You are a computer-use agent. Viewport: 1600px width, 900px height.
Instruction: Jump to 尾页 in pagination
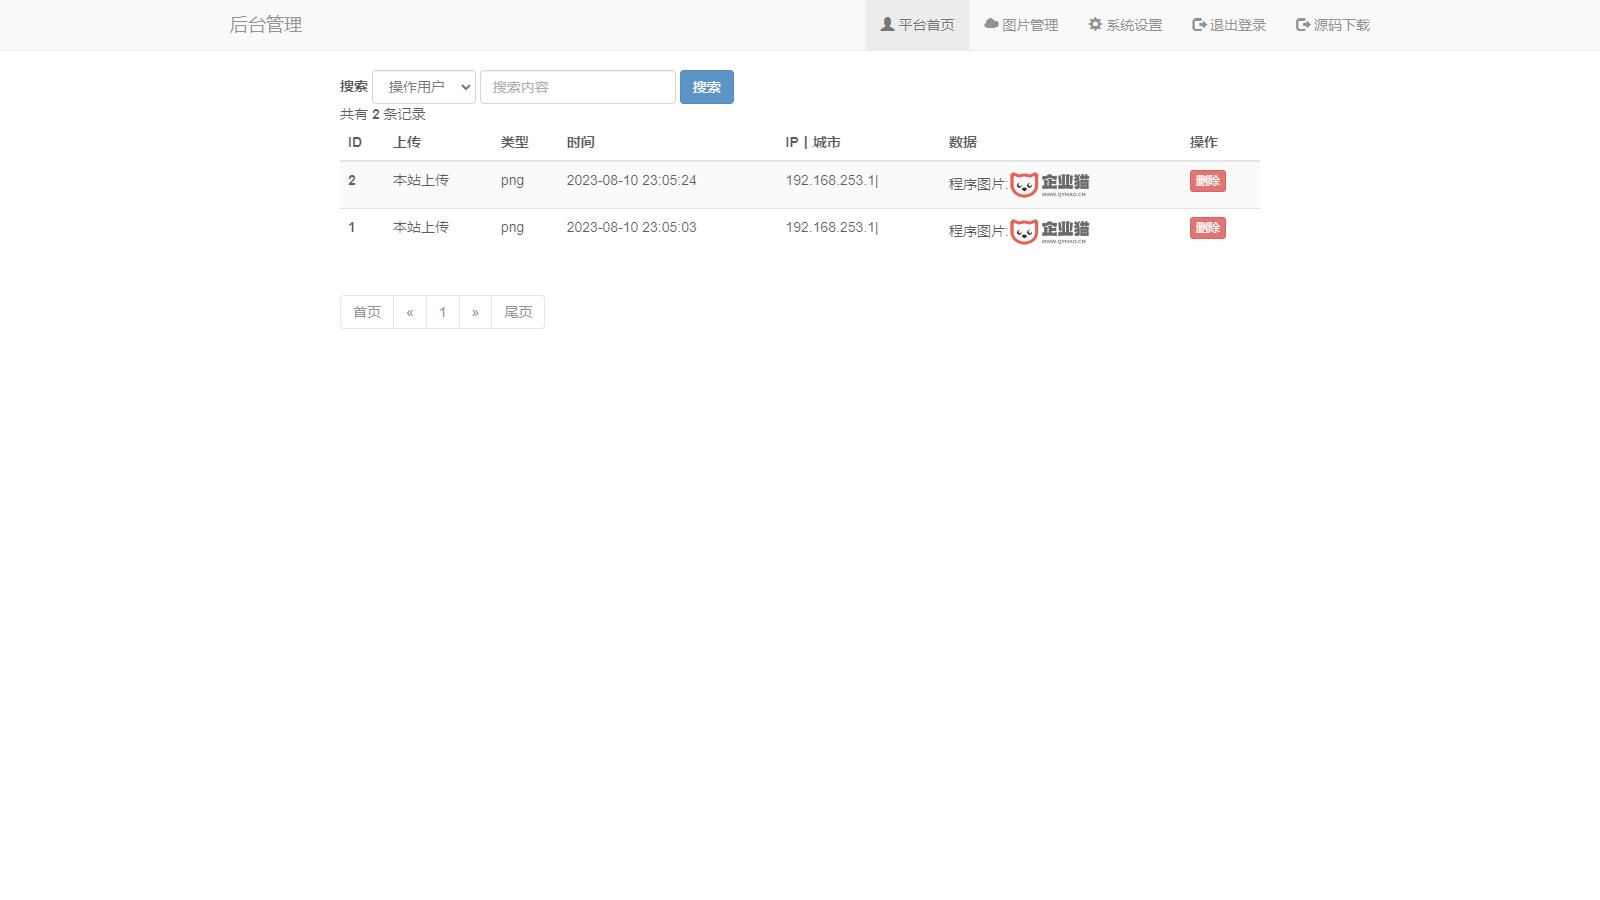click(518, 312)
